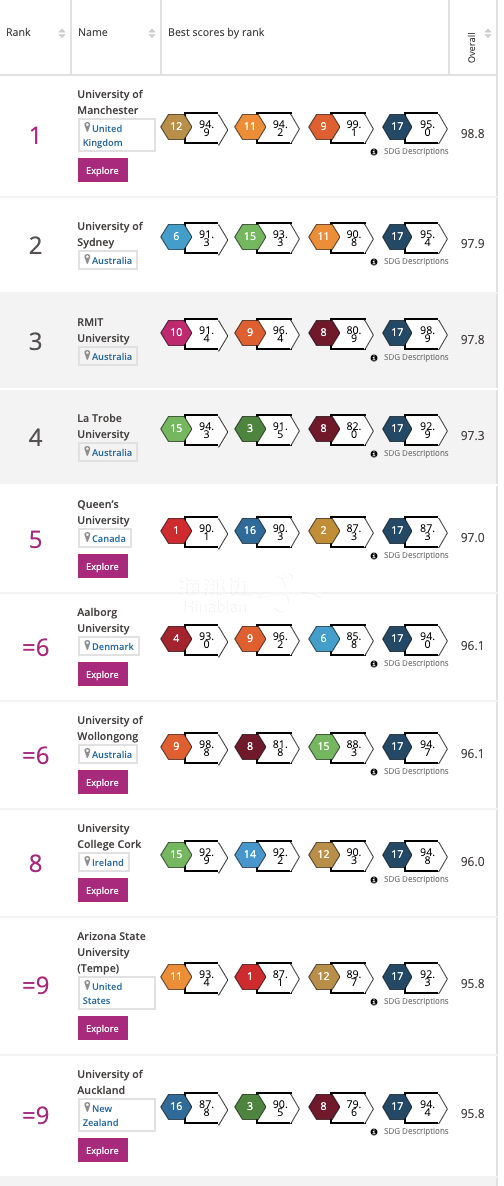This screenshot has height=1186, width=504.
Task: Click SDG 6 hexagon in University of Sydney row
Action: coord(176,237)
